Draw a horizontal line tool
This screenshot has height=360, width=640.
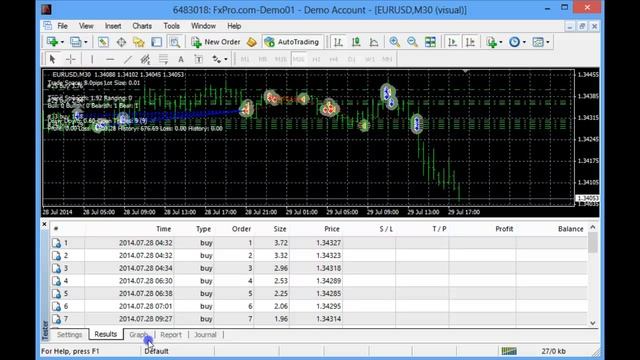click(x=110, y=59)
